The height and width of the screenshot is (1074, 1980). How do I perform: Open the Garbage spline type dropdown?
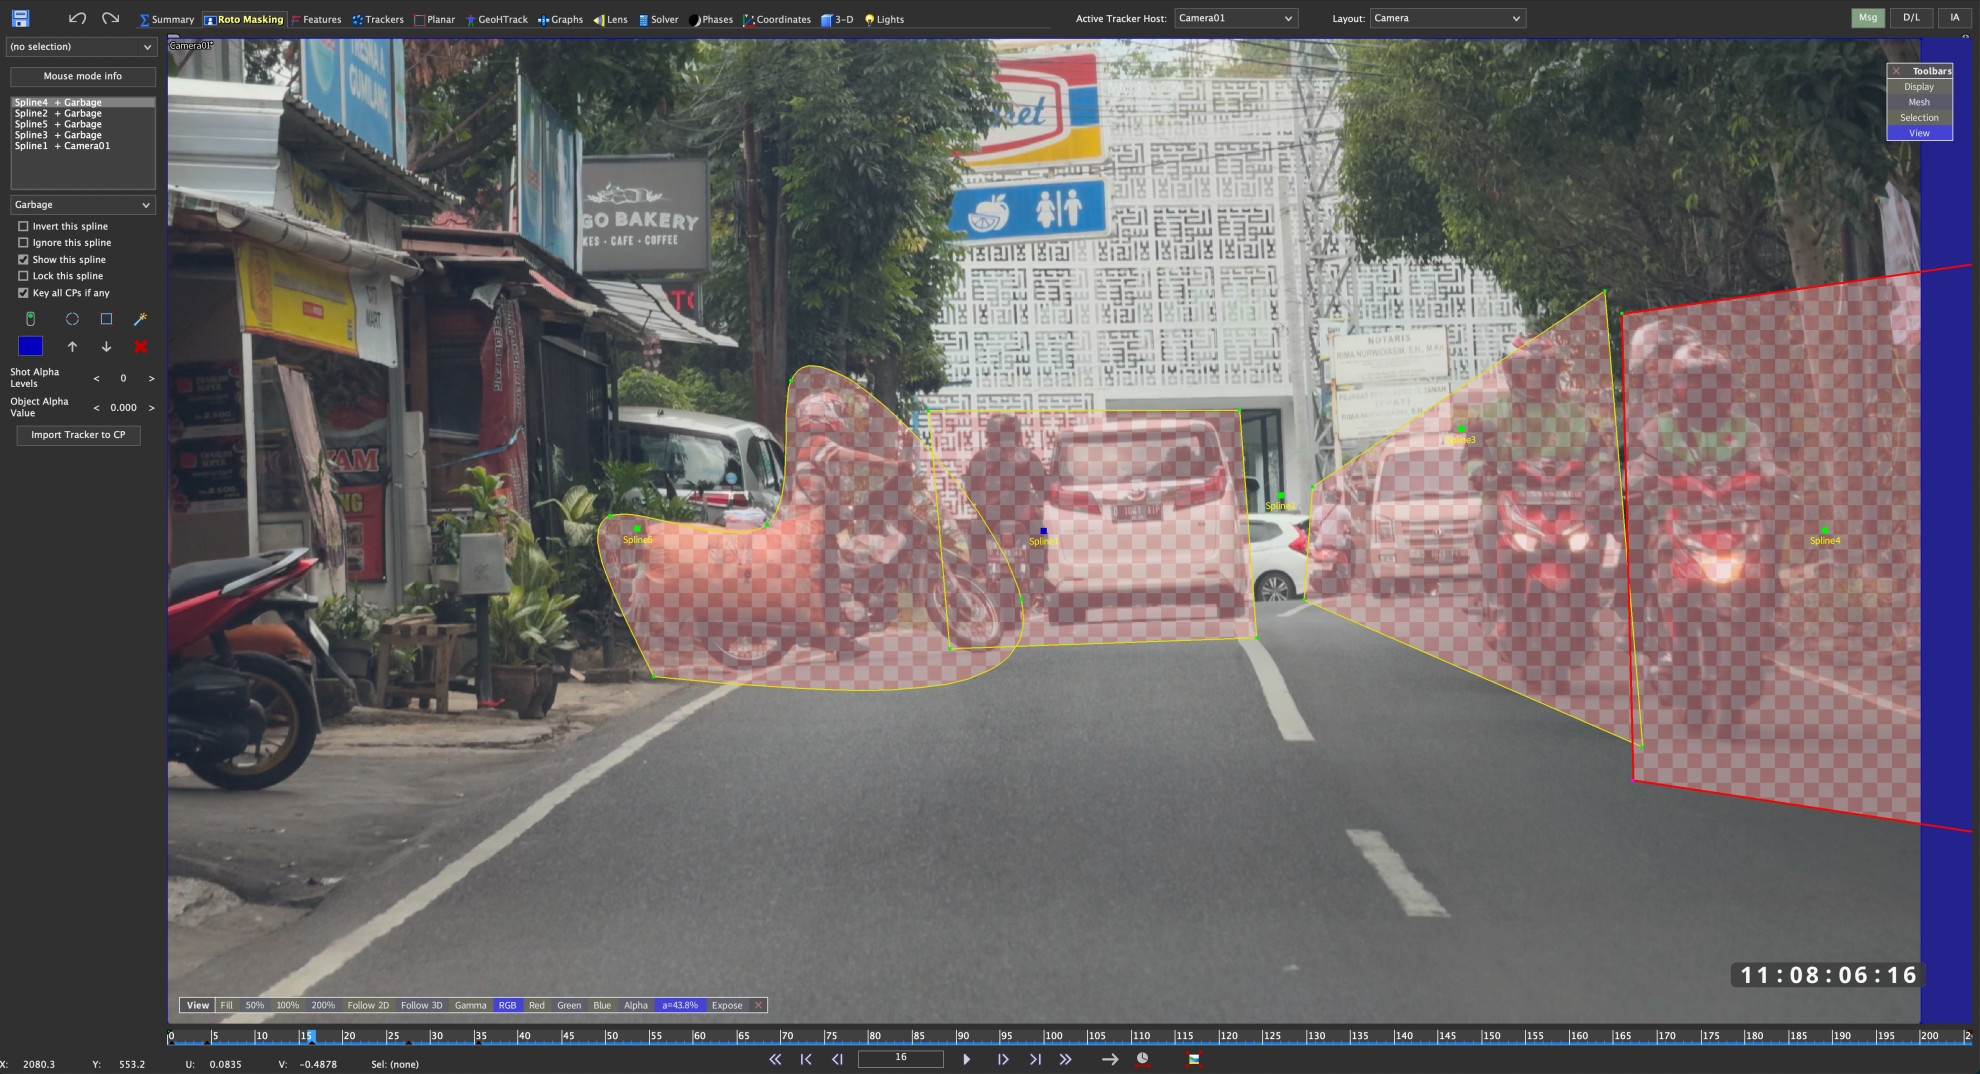[83, 204]
